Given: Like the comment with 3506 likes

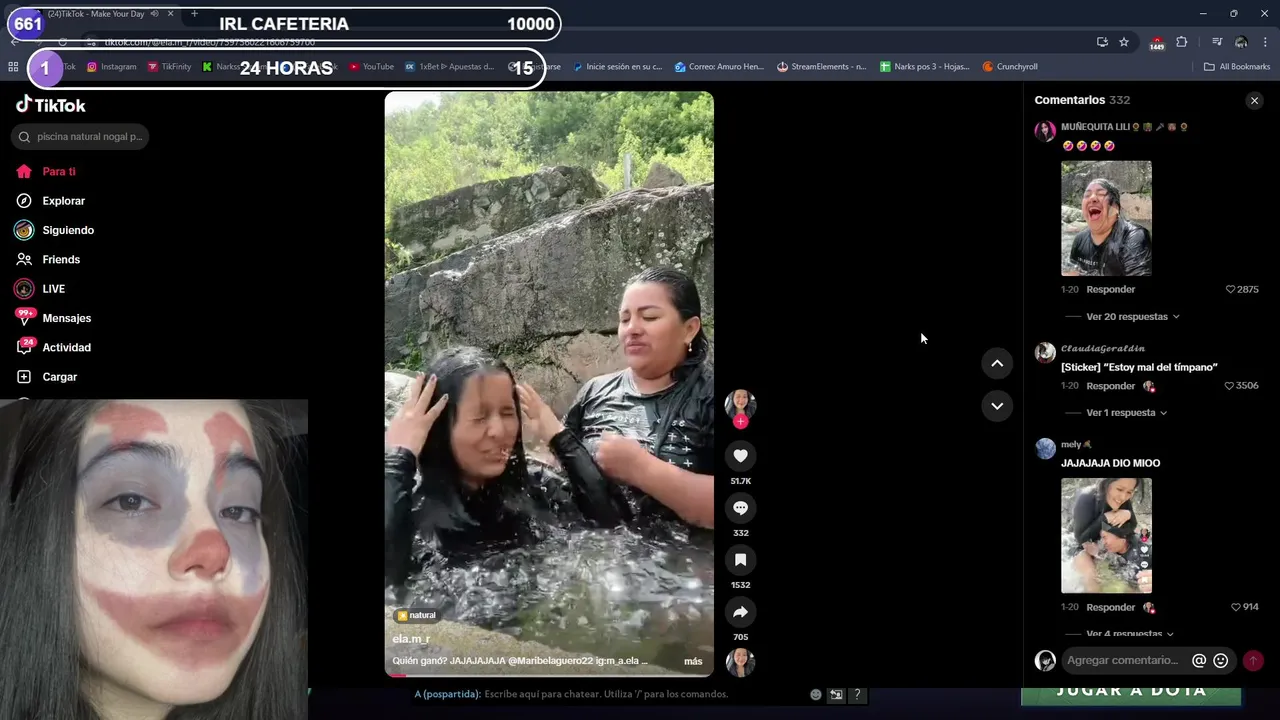Looking at the screenshot, I should (x=1230, y=386).
